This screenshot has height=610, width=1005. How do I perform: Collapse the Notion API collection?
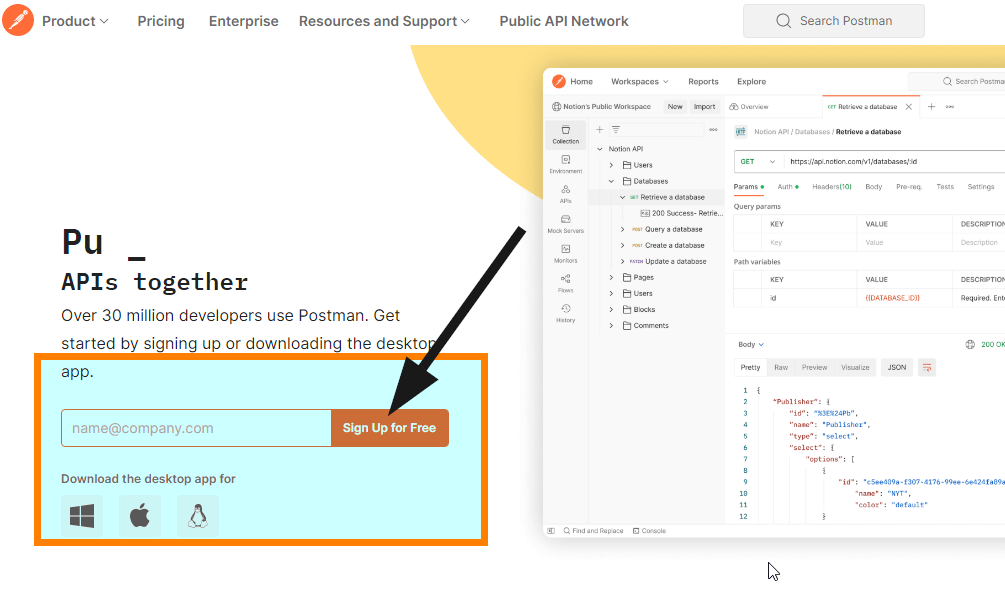(x=600, y=149)
